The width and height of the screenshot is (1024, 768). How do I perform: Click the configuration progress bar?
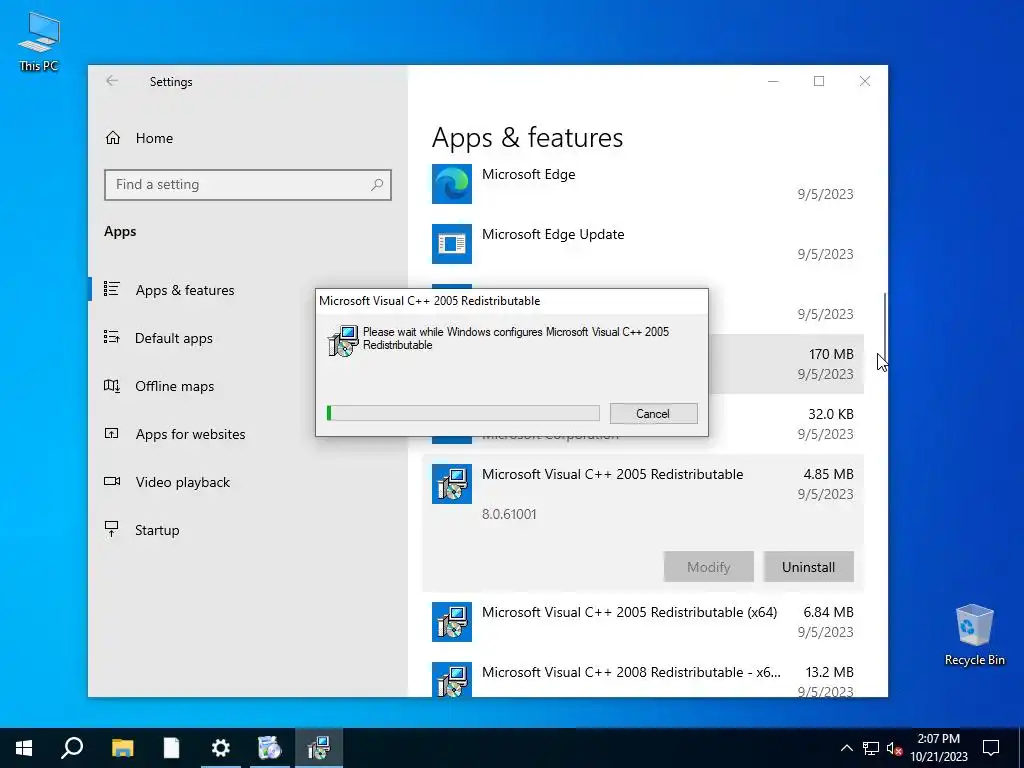(x=463, y=413)
